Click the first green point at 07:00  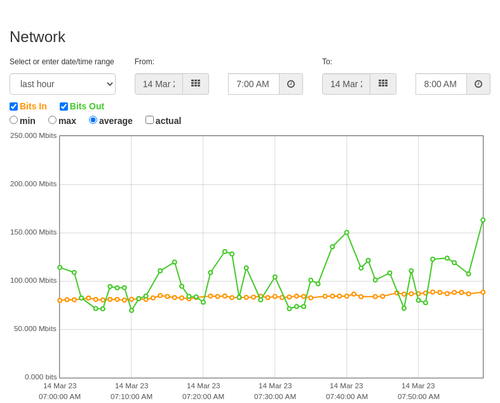click(x=60, y=267)
